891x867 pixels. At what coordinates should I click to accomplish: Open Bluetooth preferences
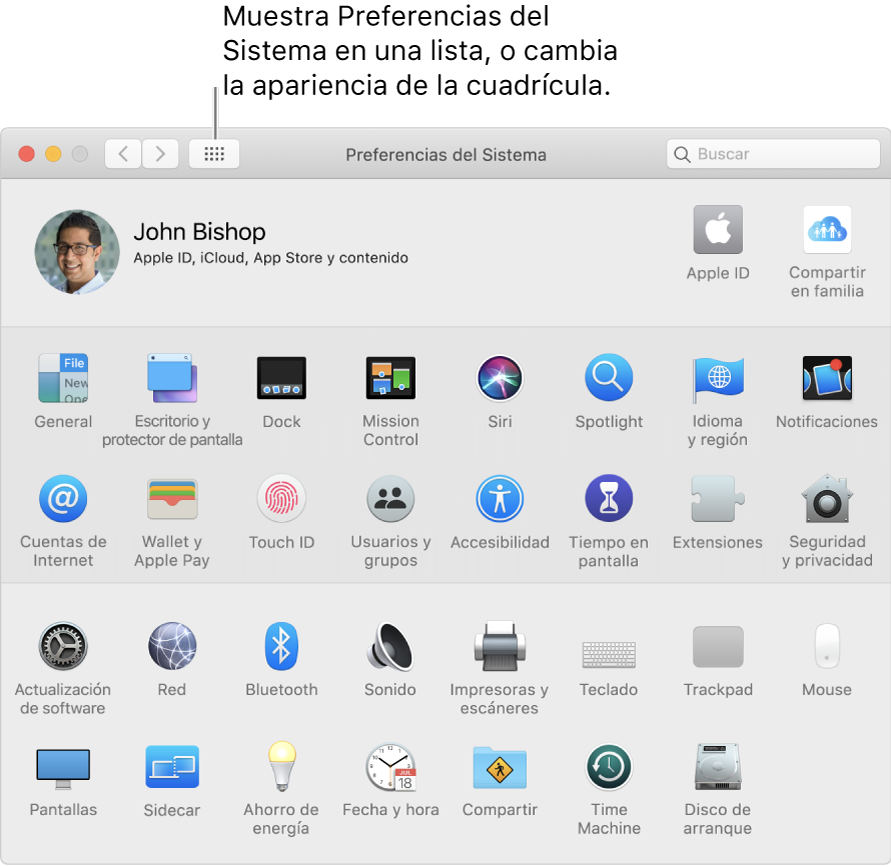(281, 647)
